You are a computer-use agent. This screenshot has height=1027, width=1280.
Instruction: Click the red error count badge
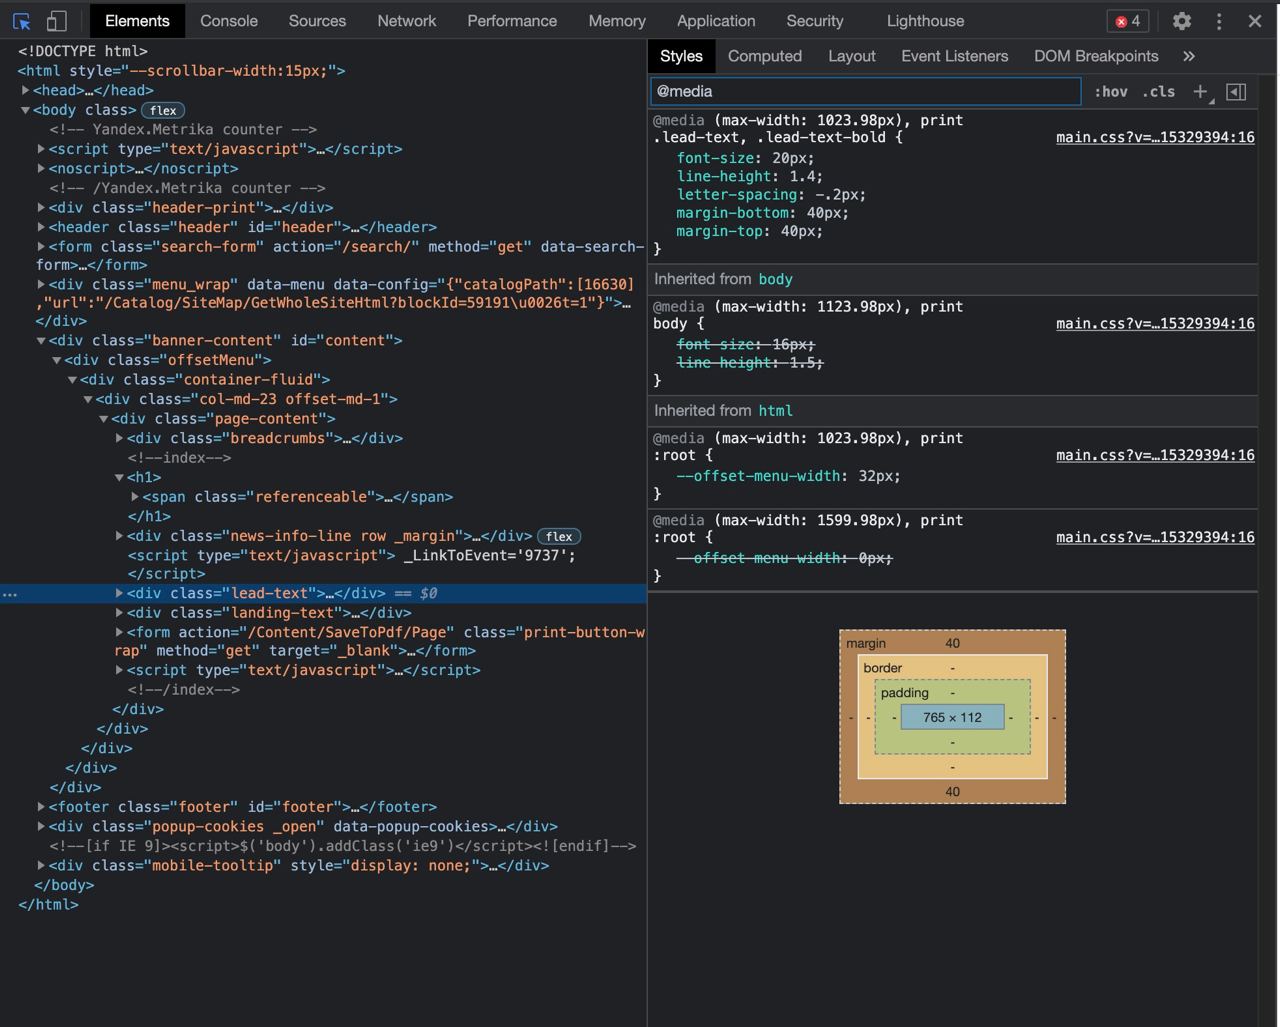point(1128,21)
